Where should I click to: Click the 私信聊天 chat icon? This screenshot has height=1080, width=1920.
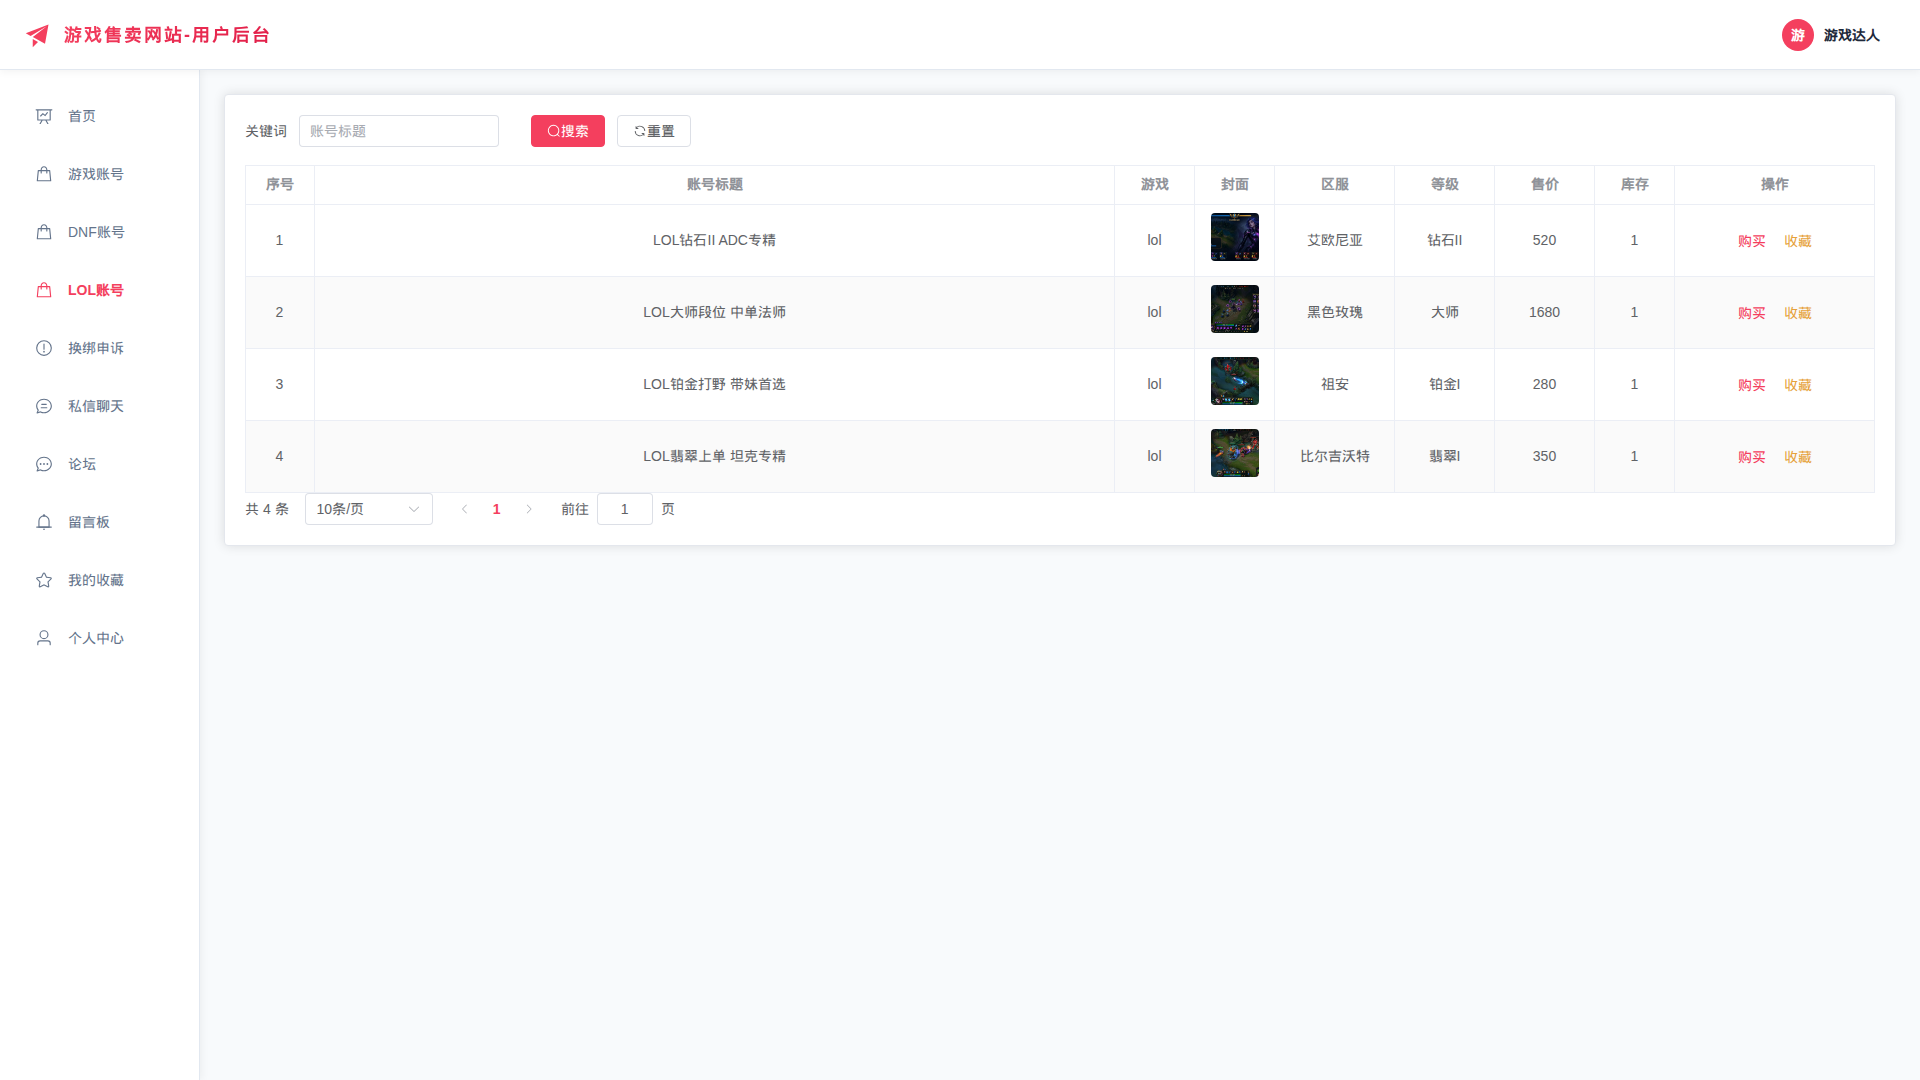[44, 406]
